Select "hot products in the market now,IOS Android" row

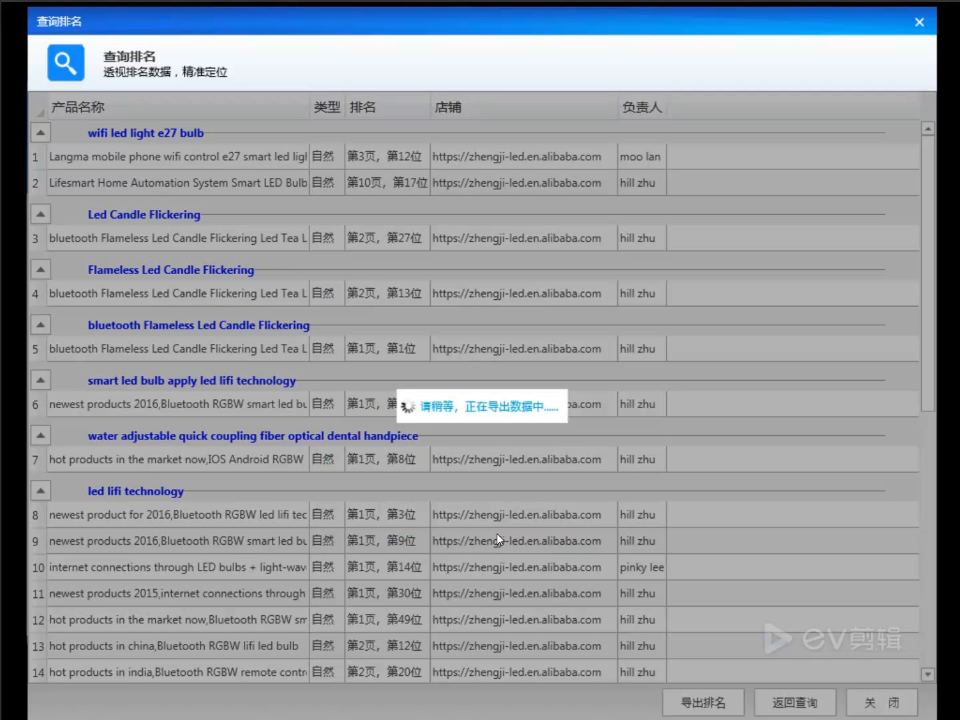[x=475, y=459]
